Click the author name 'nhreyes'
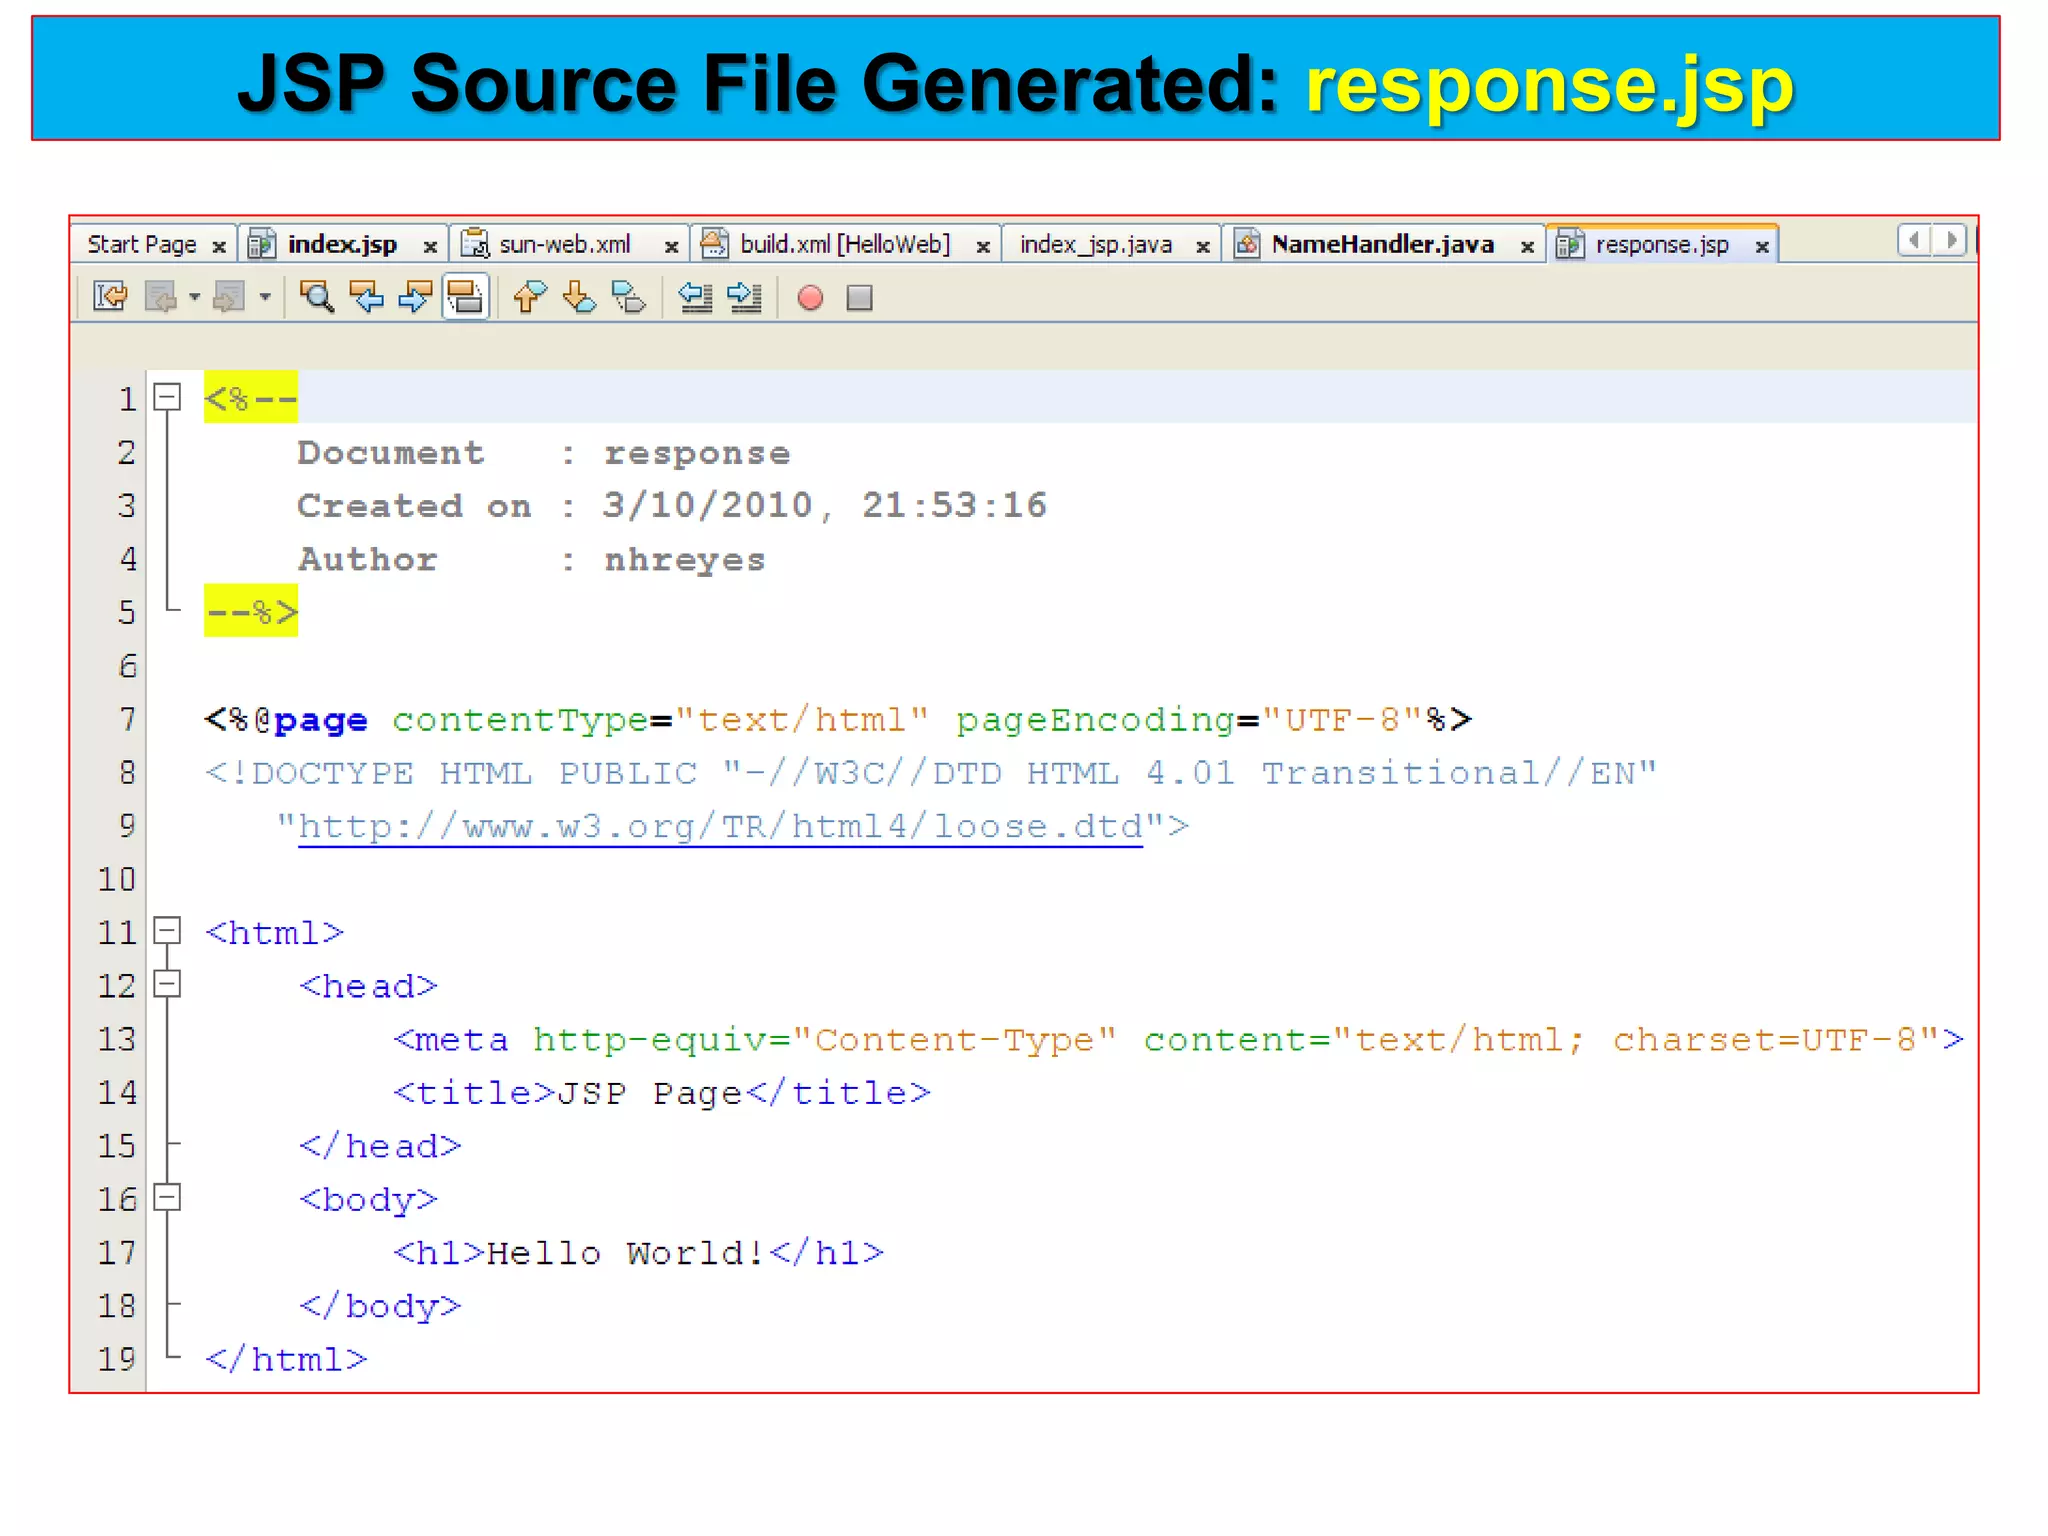Image resolution: width=2048 pixels, height=1536 pixels. pos(685,560)
